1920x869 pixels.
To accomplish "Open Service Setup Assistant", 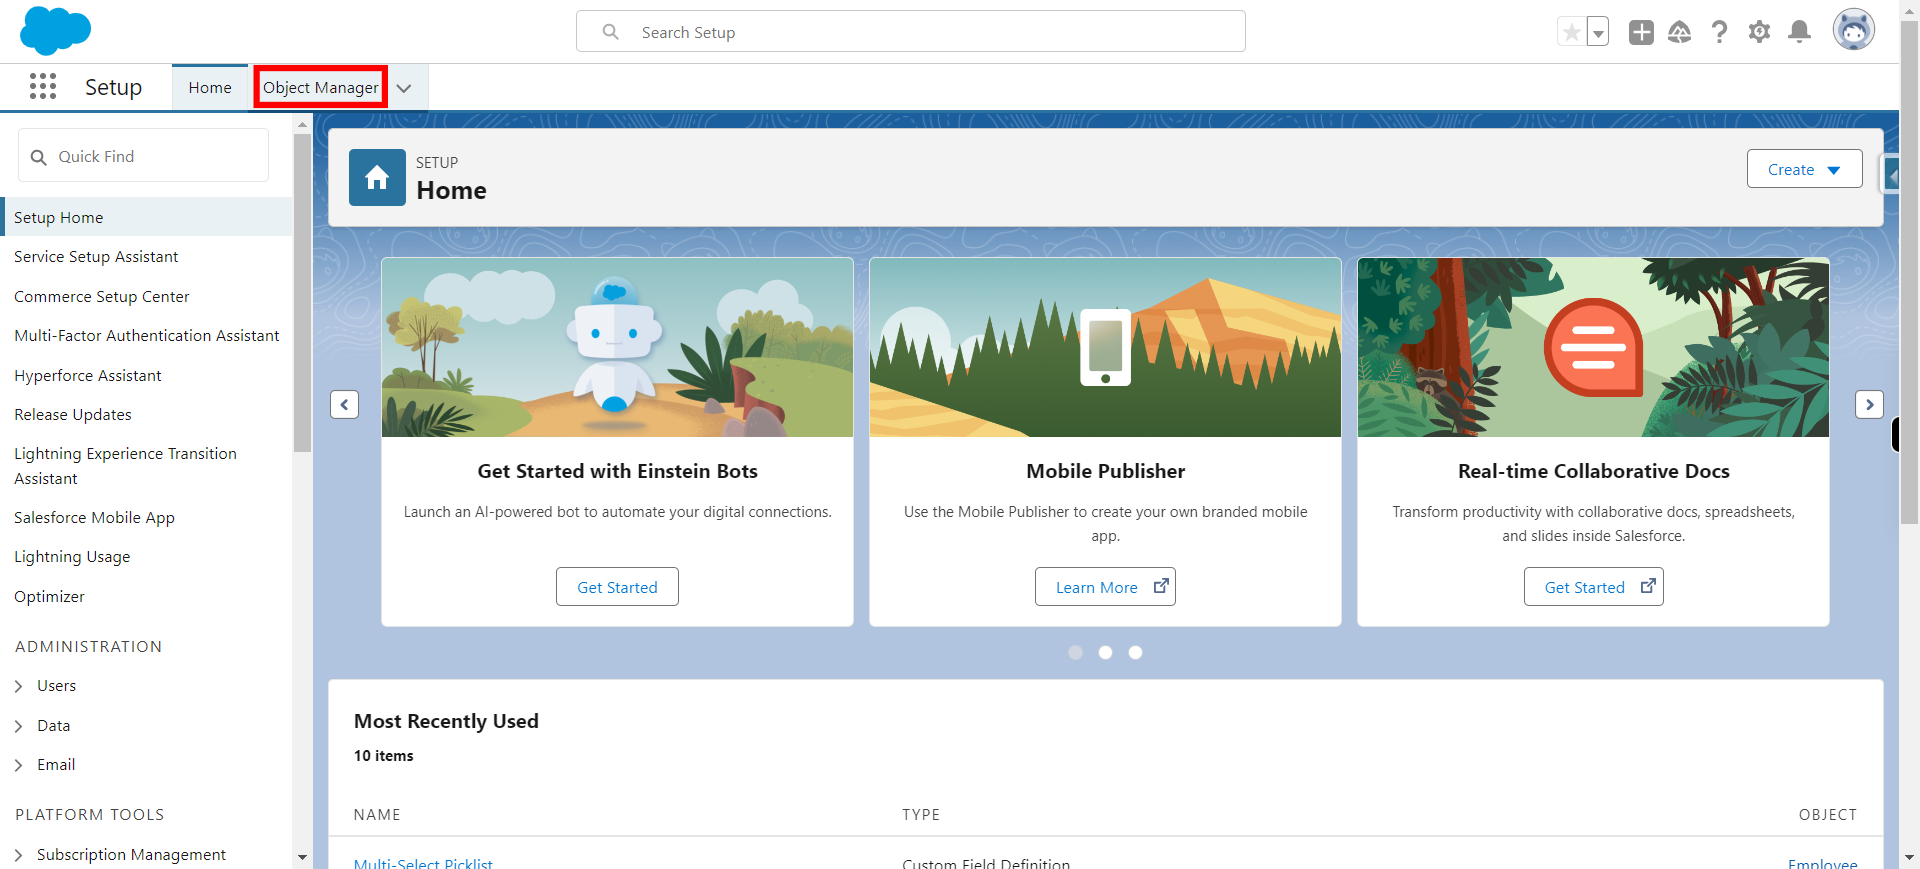I will (96, 257).
